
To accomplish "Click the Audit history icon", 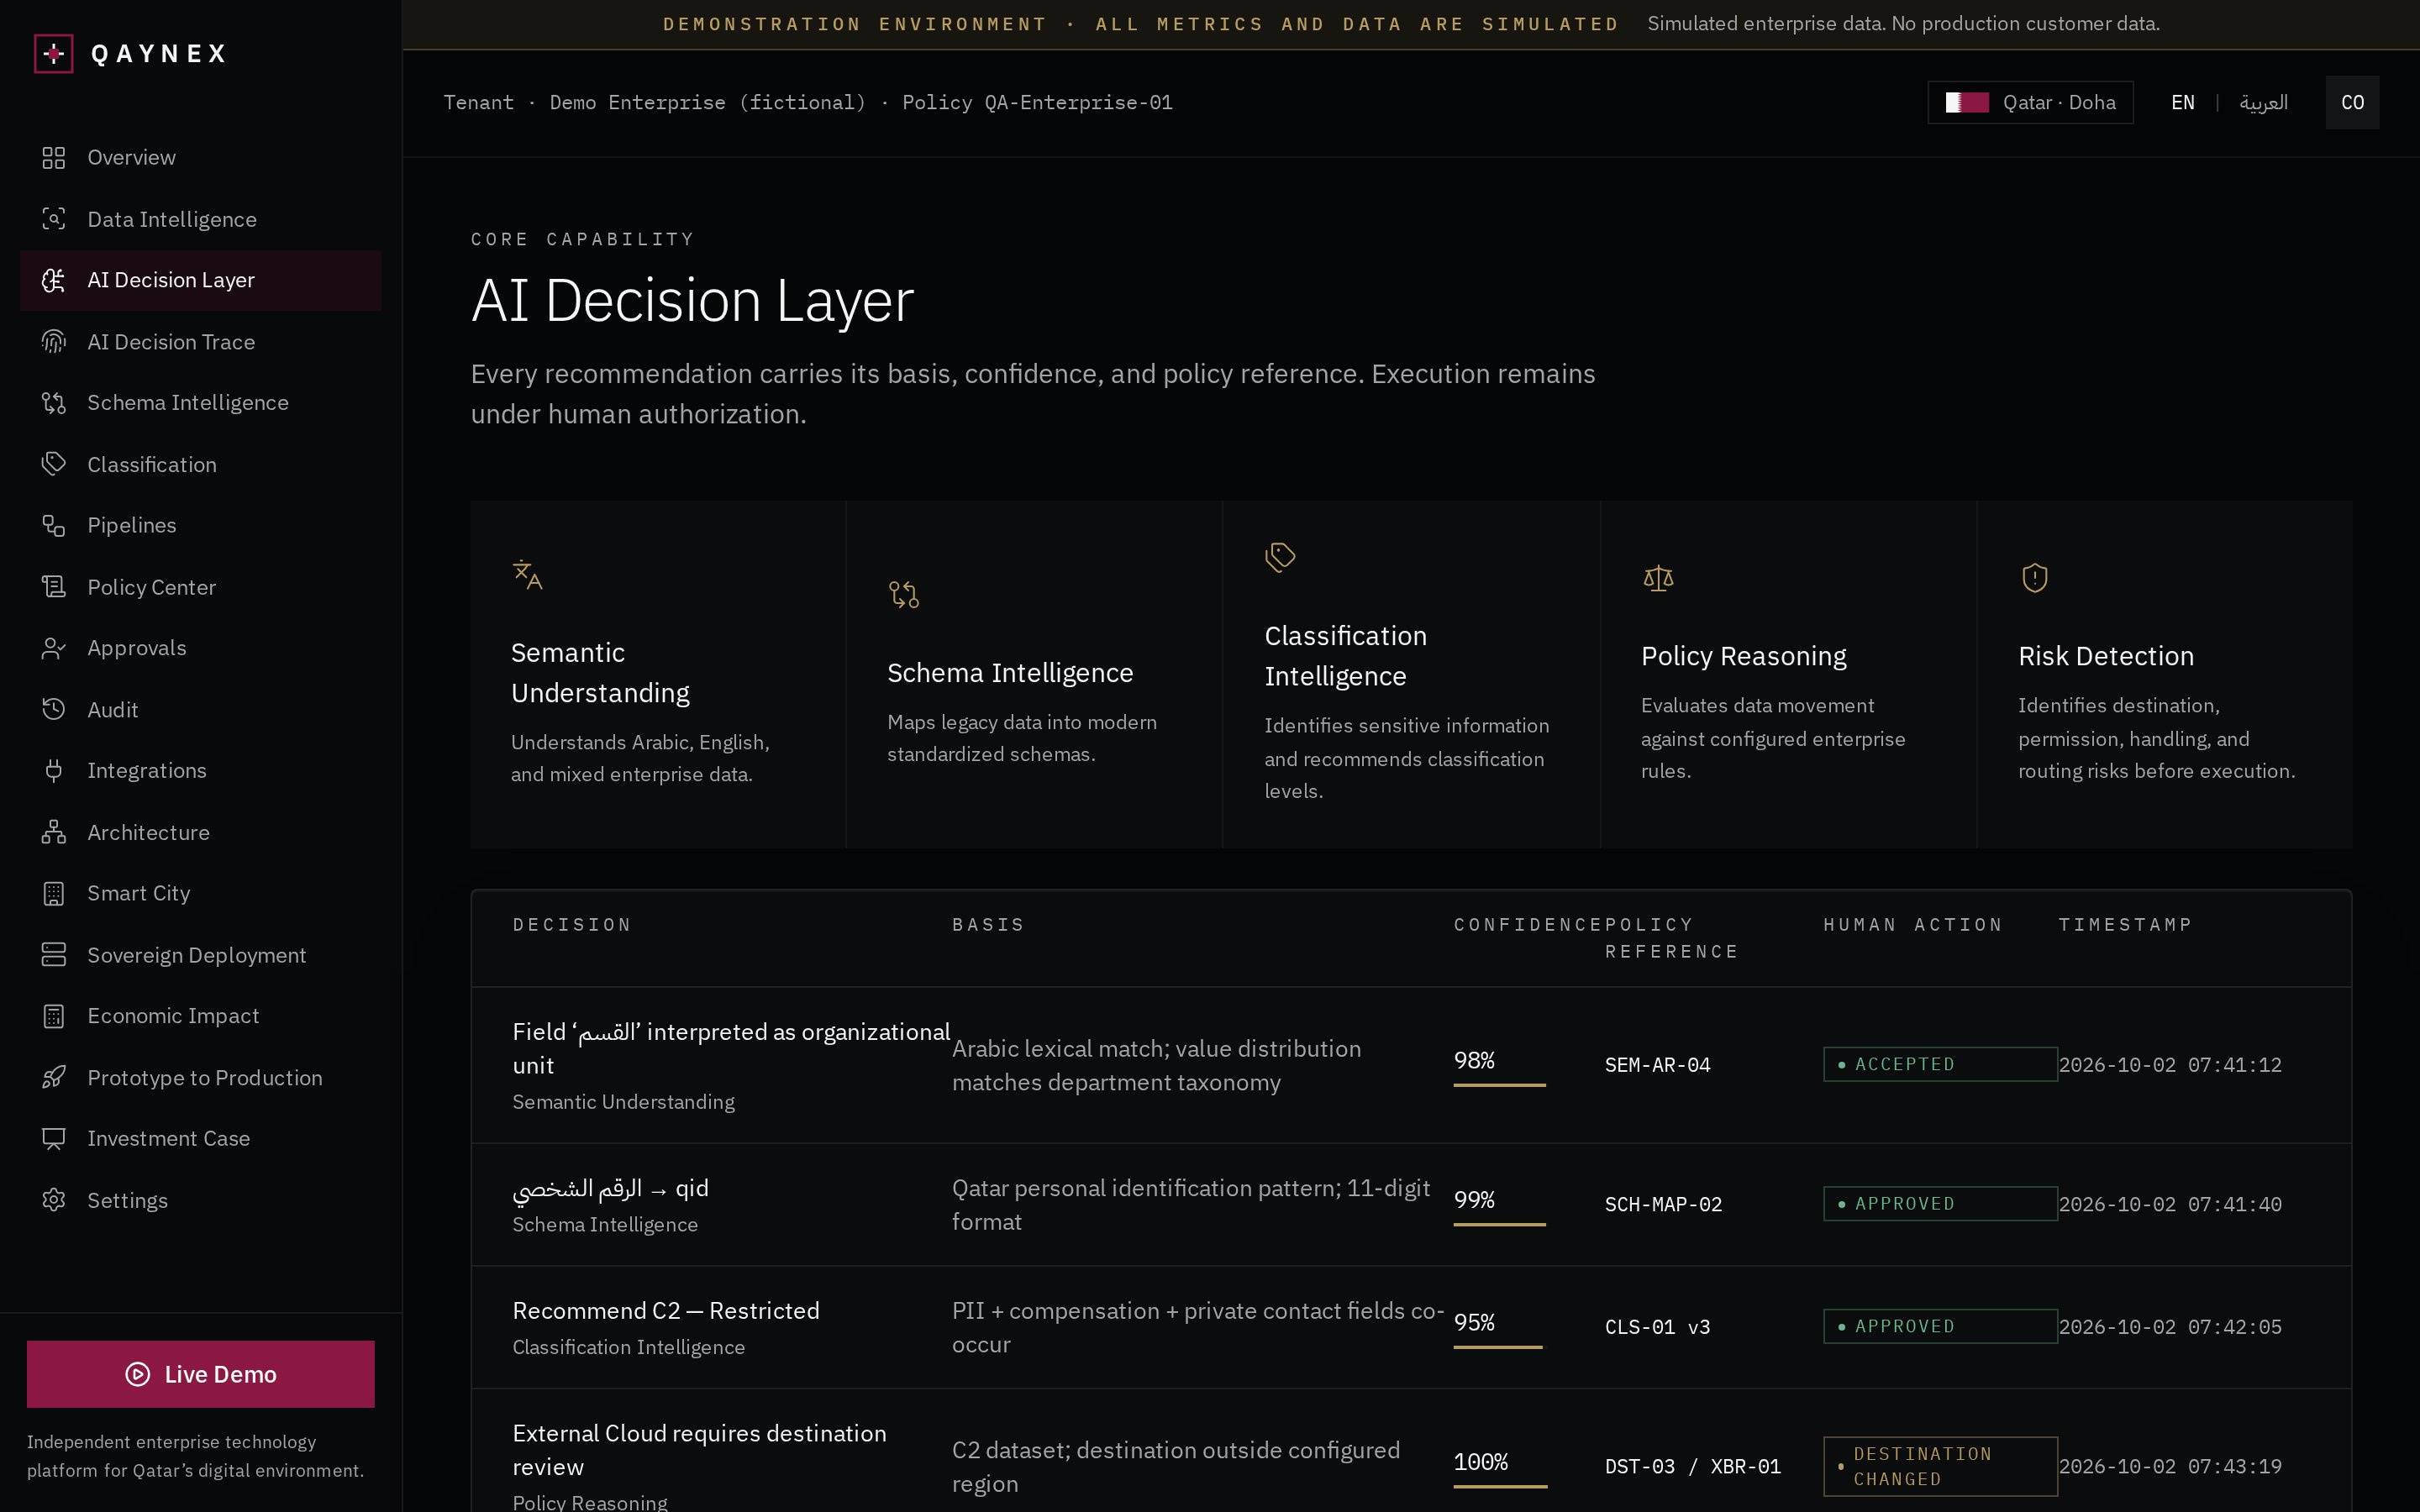I will click(x=54, y=710).
